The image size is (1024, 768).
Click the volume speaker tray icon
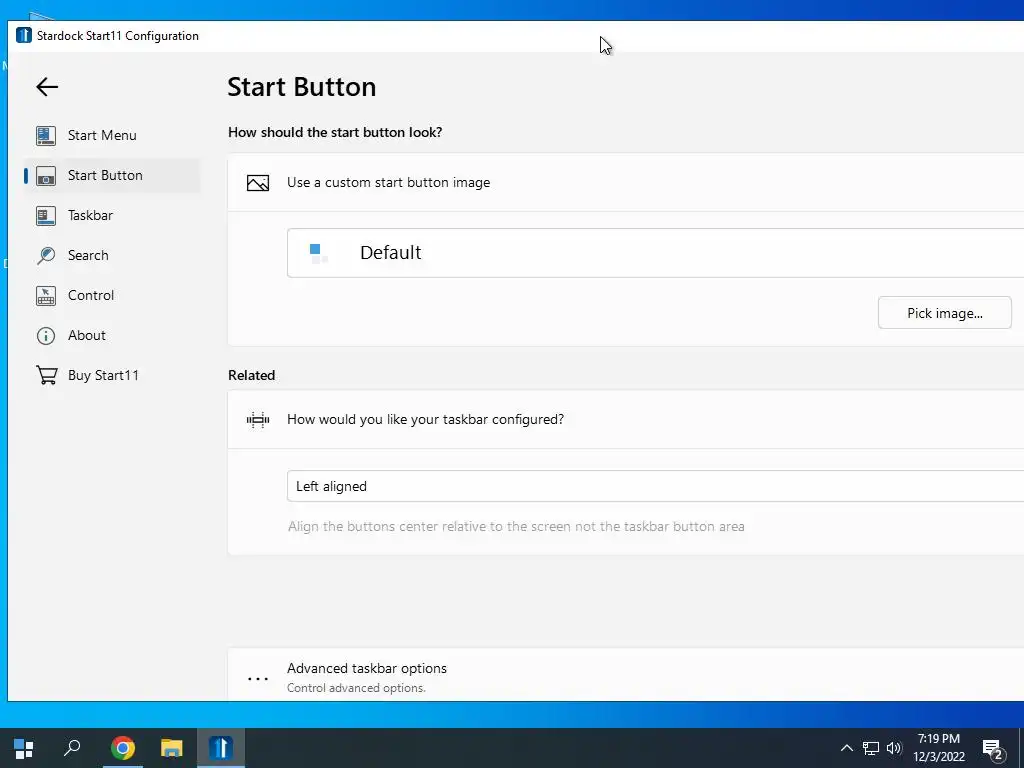(x=894, y=748)
